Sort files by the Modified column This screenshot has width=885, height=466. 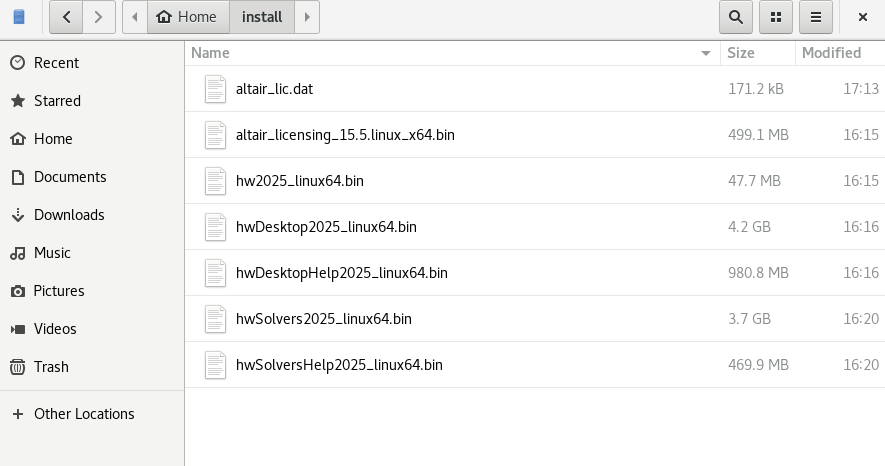tap(838, 53)
